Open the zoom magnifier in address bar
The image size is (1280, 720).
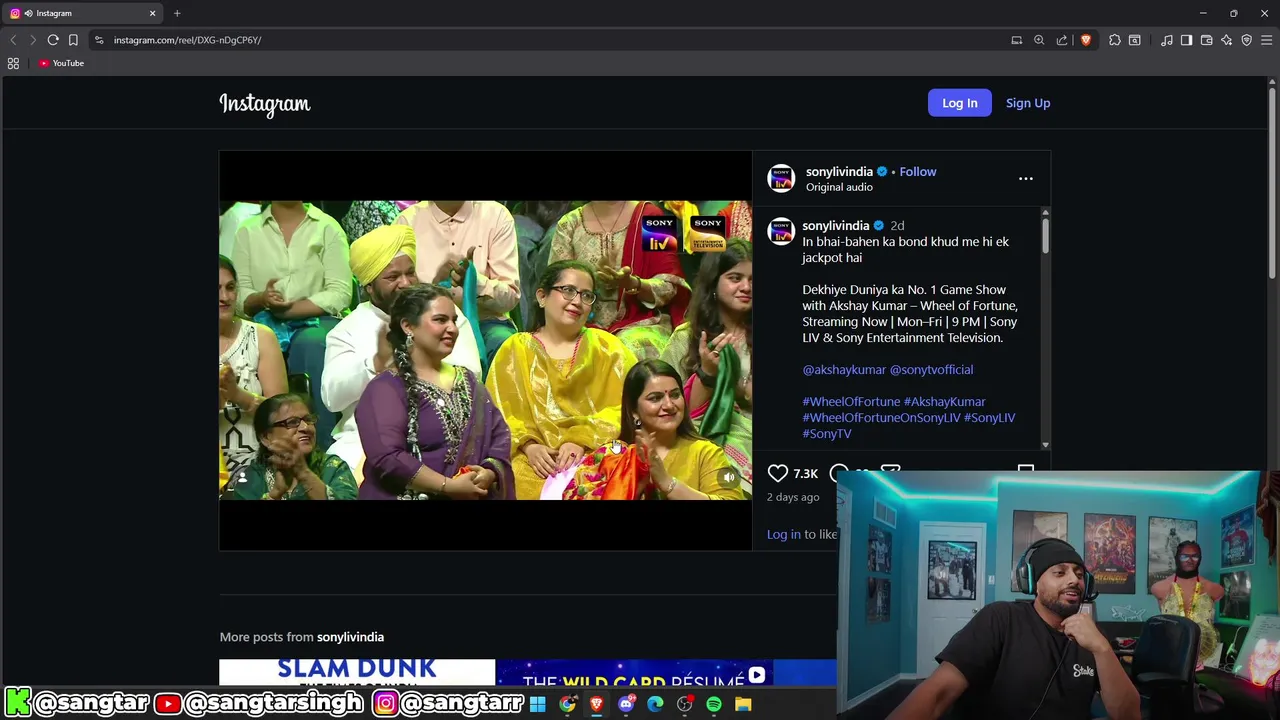(1039, 40)
